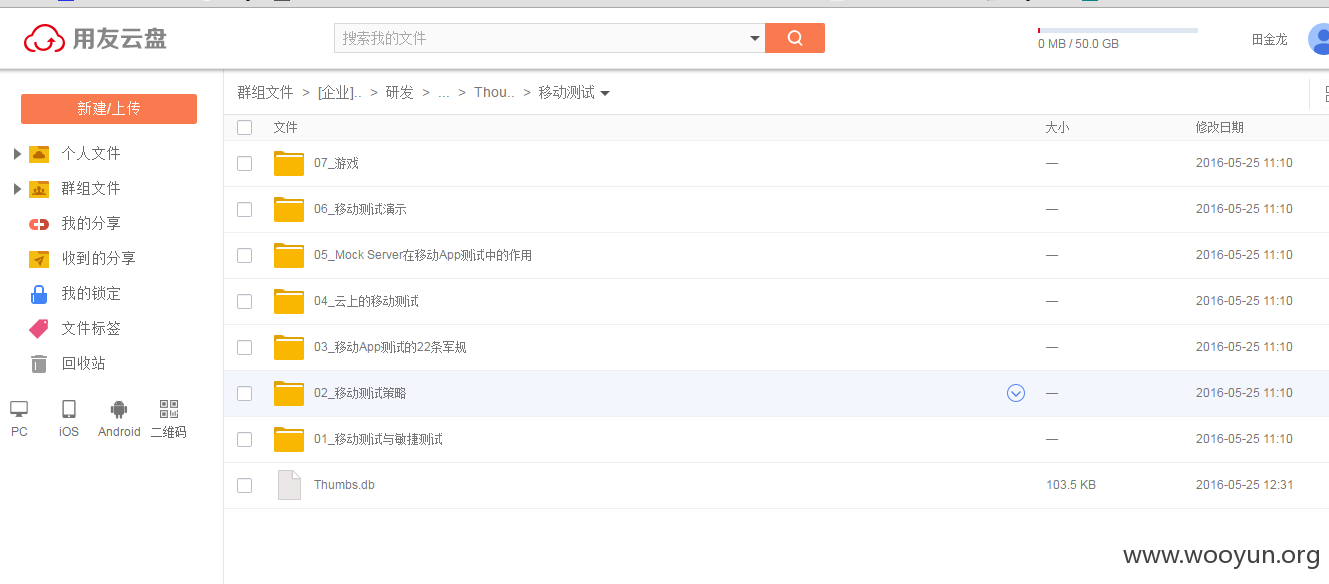1329x584 pixels.
Task: Click the 回收站 trash icon
Action: (x=39, y=364)
